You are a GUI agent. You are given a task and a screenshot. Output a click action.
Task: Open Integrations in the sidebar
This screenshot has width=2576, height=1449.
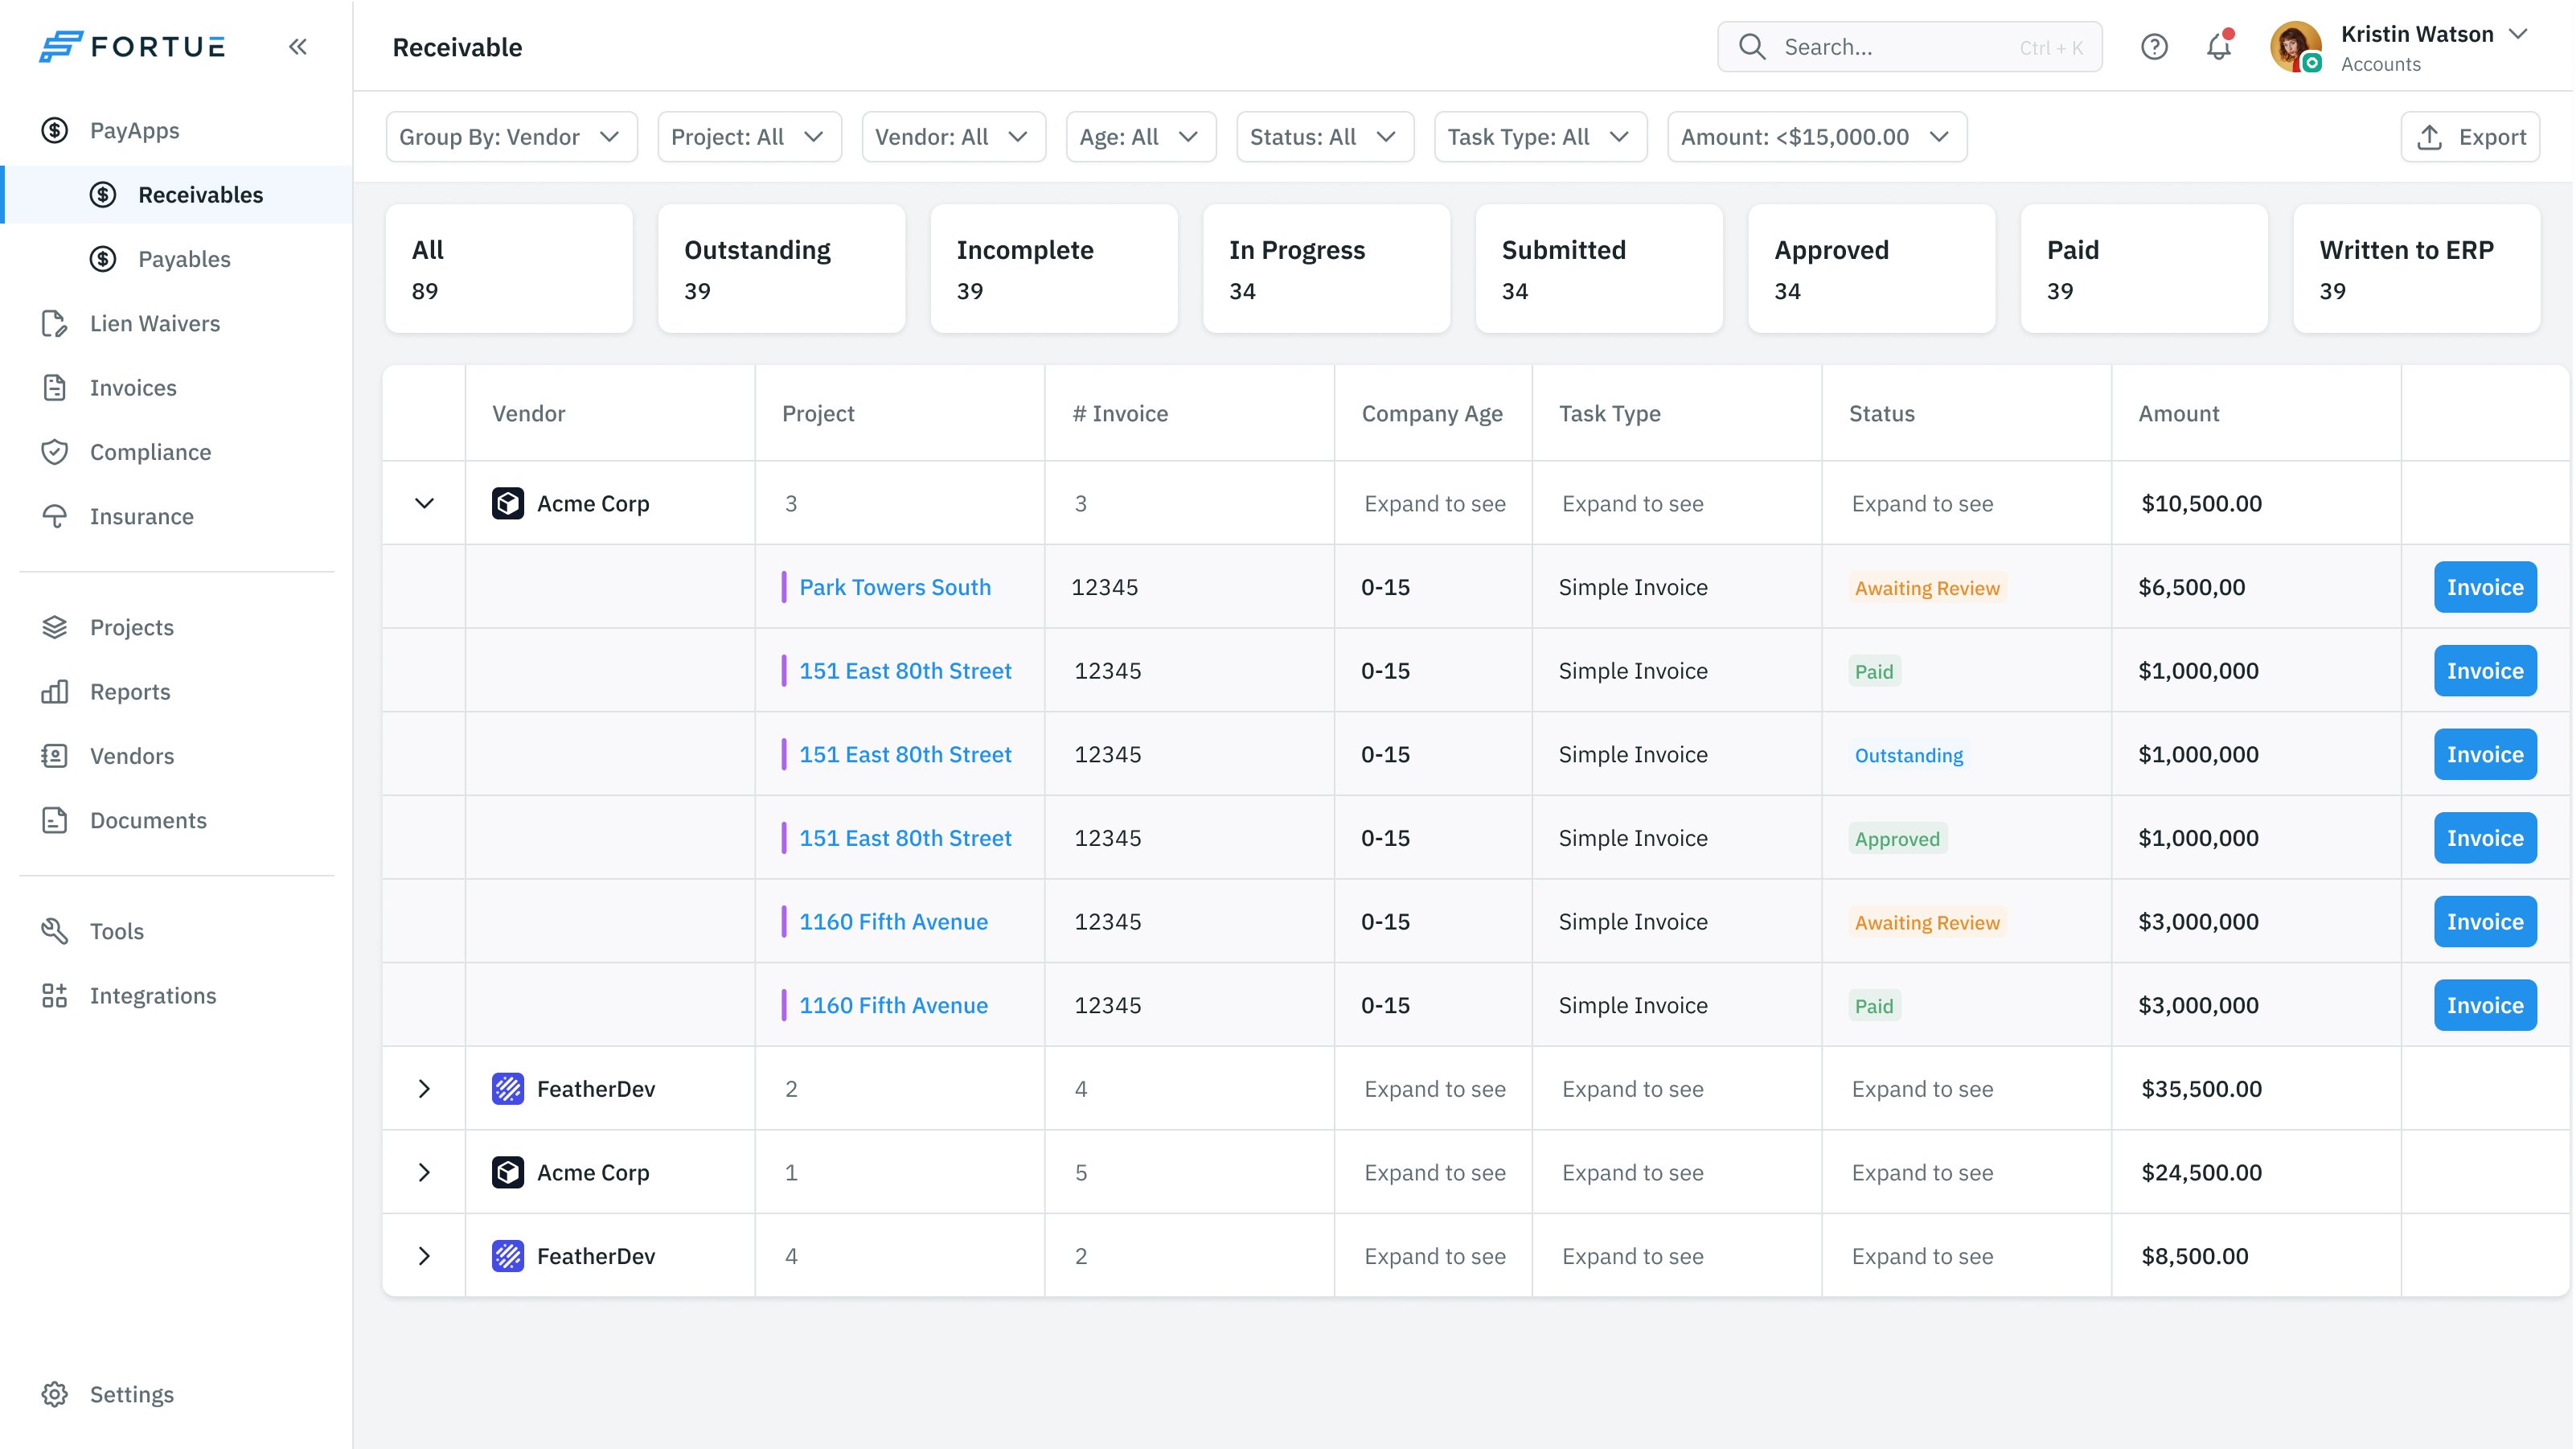pyautogui.click(x=152, y=995)
